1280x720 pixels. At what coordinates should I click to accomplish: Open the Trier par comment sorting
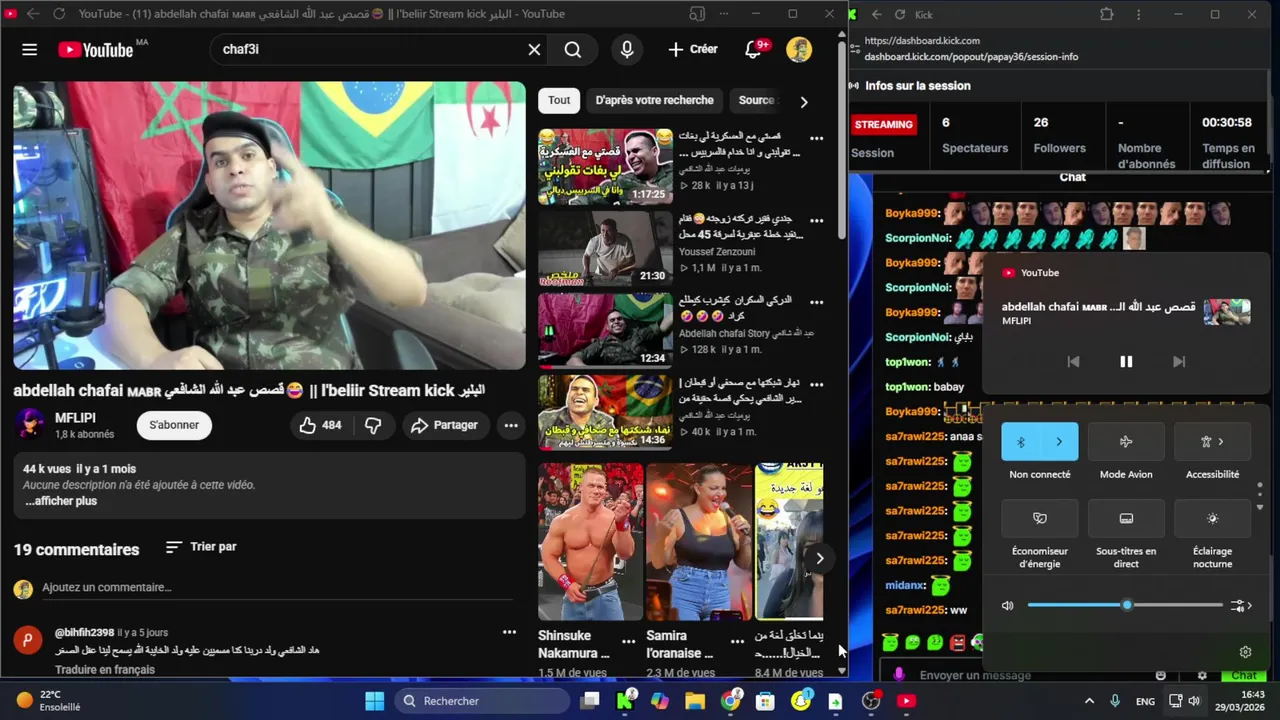point(201,547)
